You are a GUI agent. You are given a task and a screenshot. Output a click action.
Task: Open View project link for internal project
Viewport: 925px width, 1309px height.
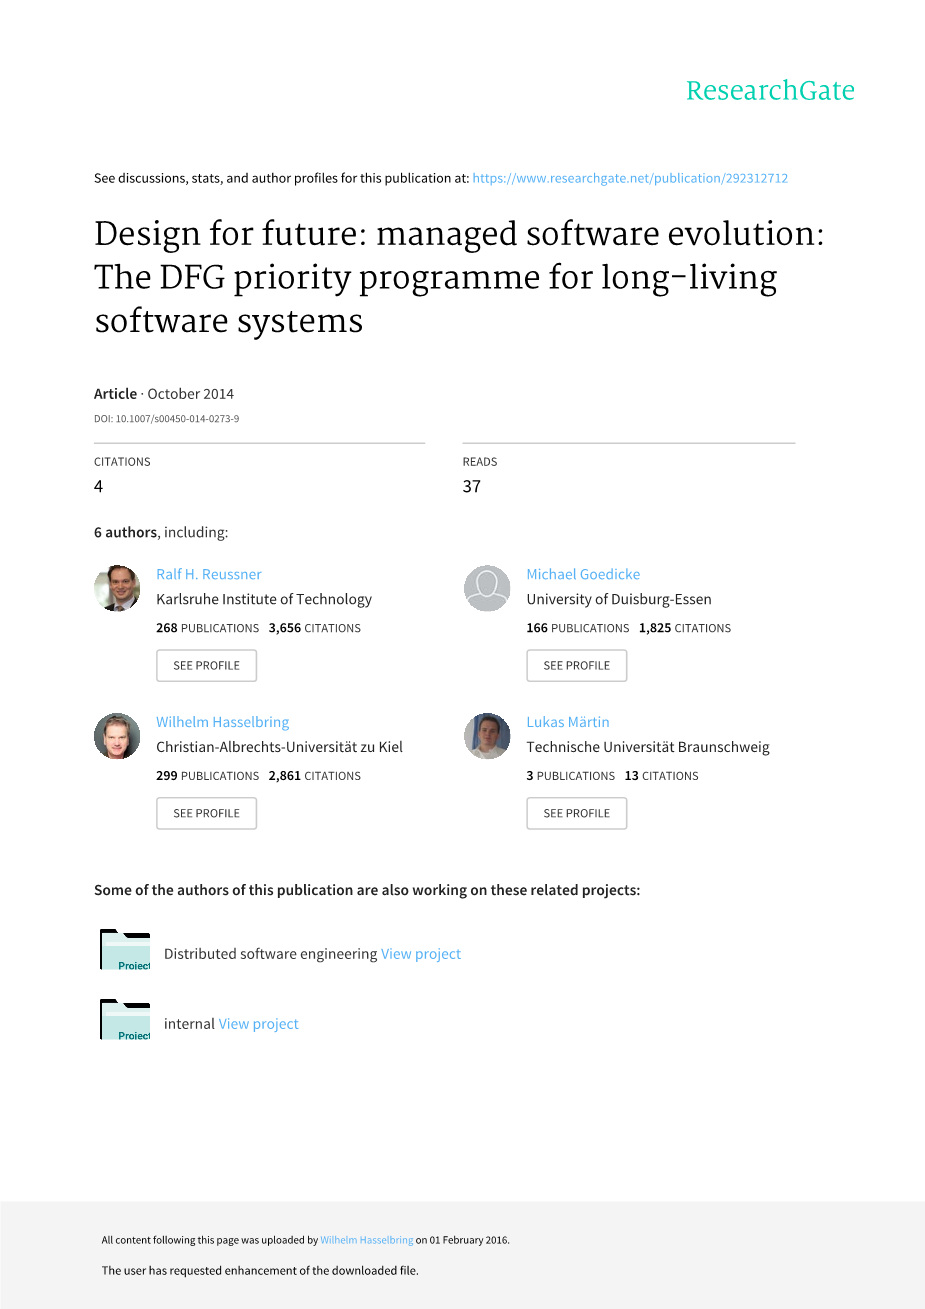pyautogui.click(x=258, y=1025)
